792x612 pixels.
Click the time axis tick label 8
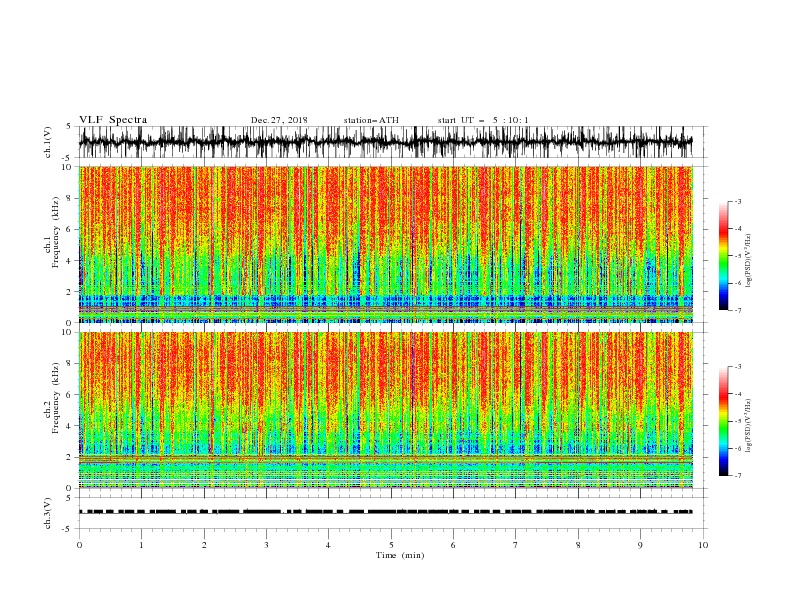[578, 545]
